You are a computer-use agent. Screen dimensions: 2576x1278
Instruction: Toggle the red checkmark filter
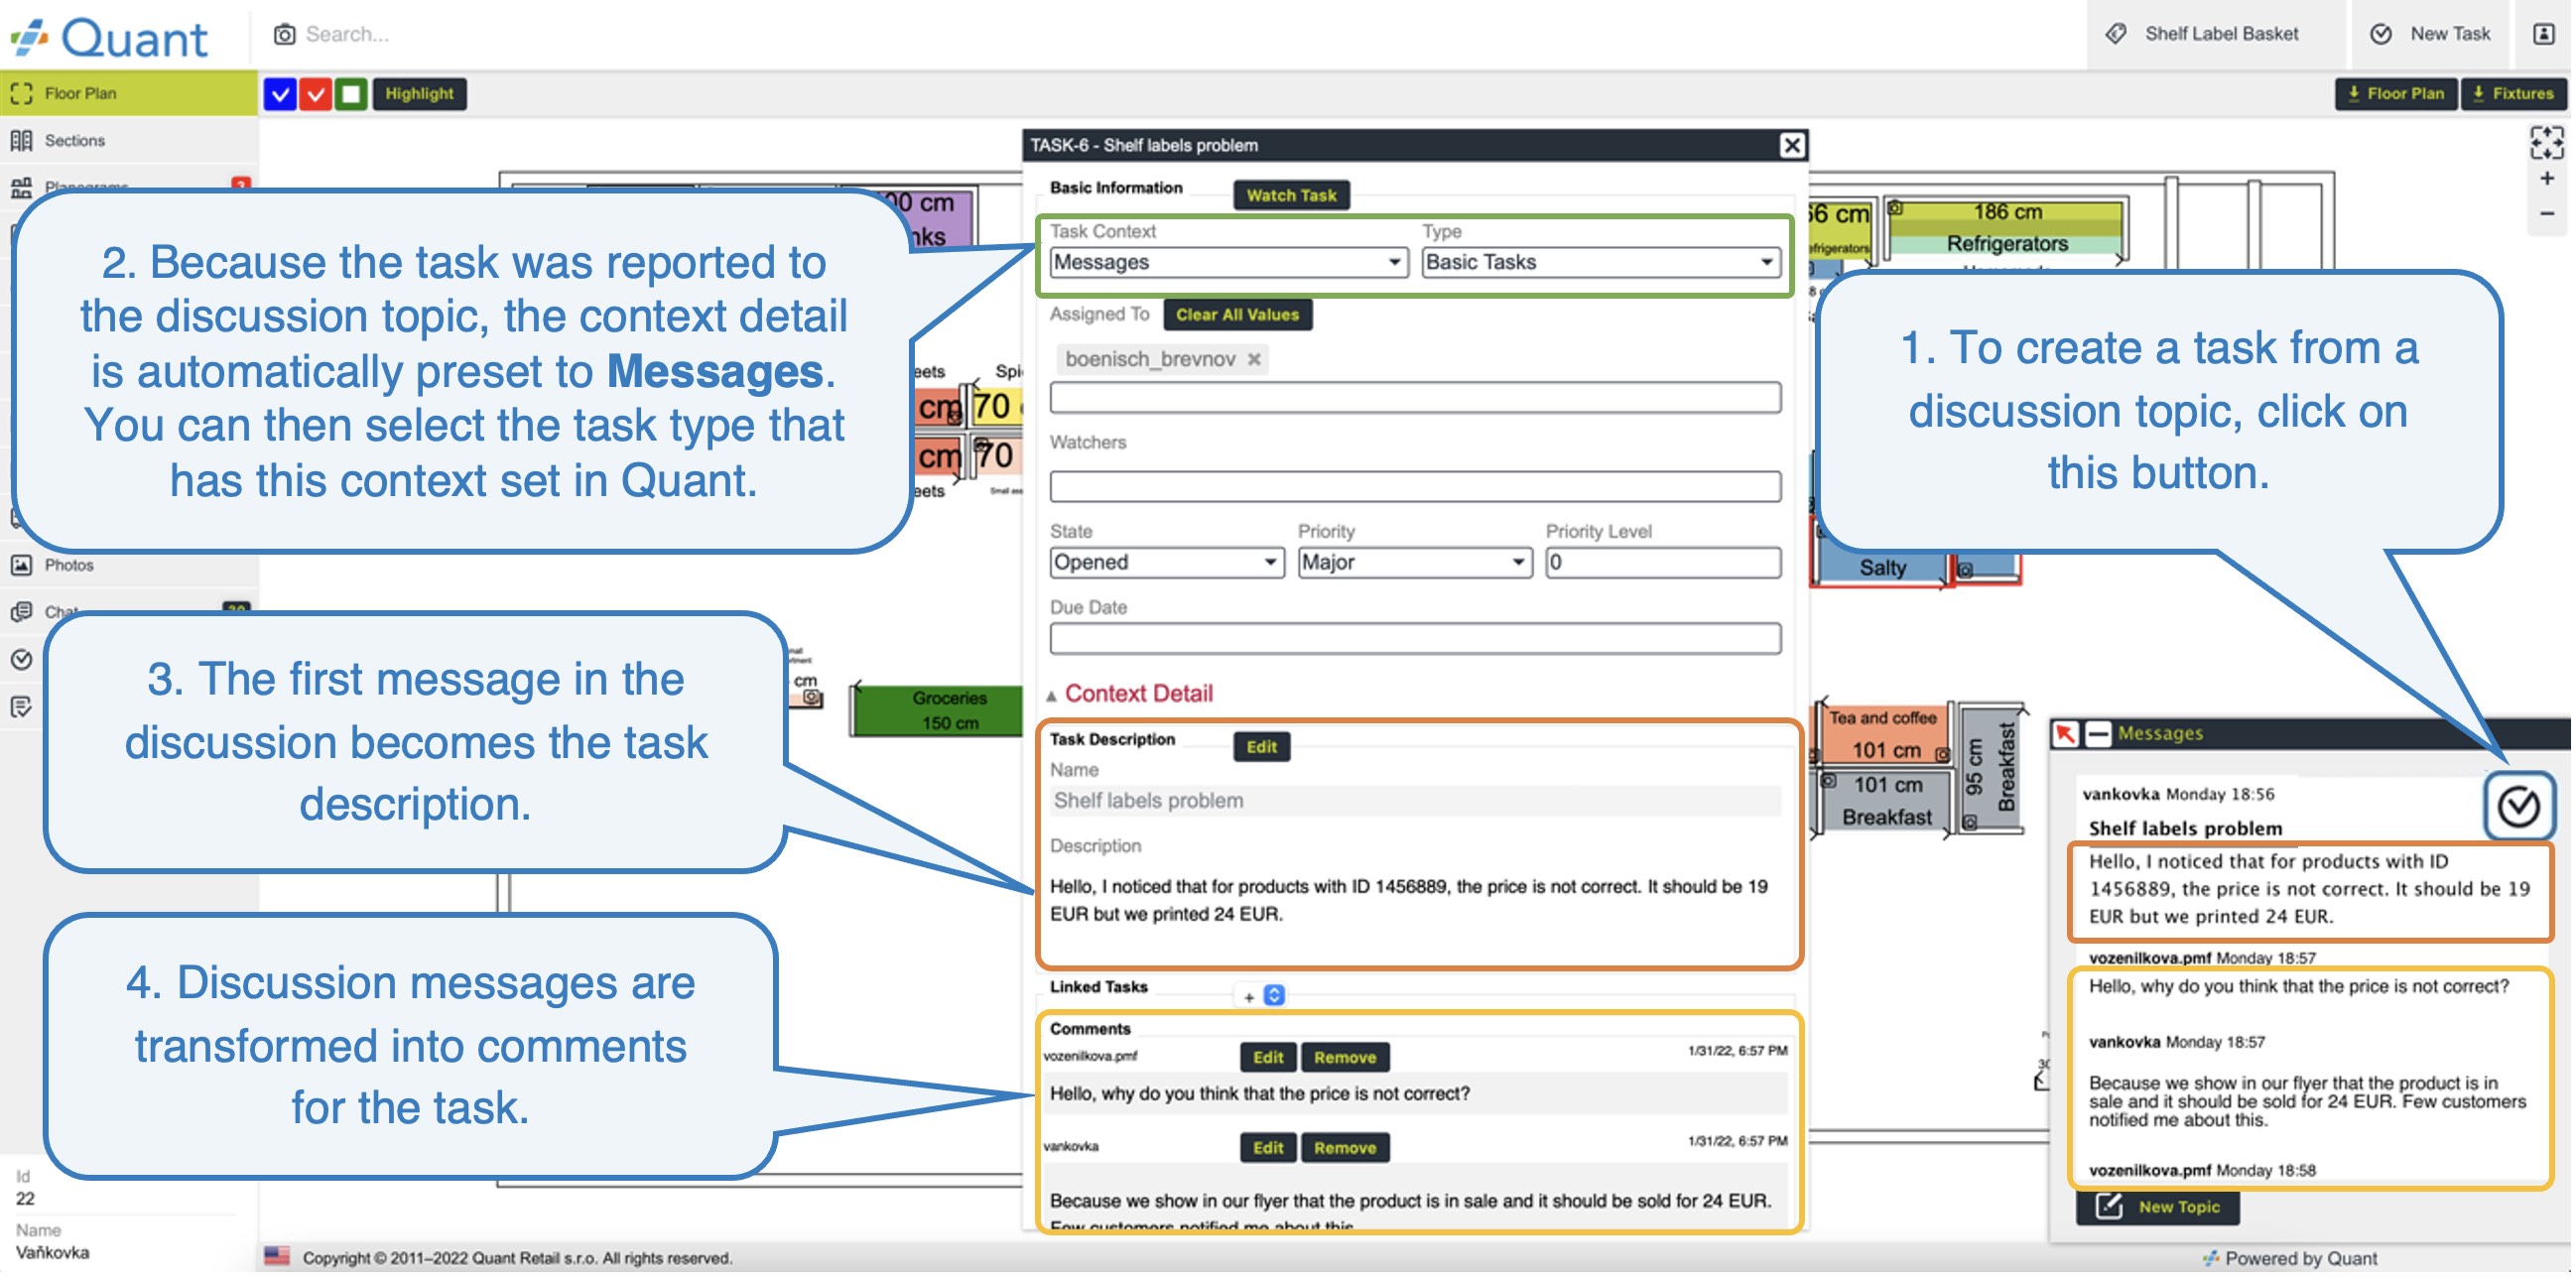pyautogui.click(x=316, y=94)
